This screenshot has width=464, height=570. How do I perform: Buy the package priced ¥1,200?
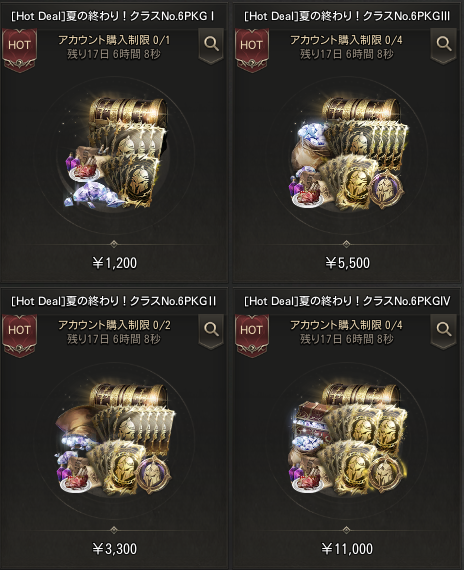pyautogui.click(x=115, y=263)
